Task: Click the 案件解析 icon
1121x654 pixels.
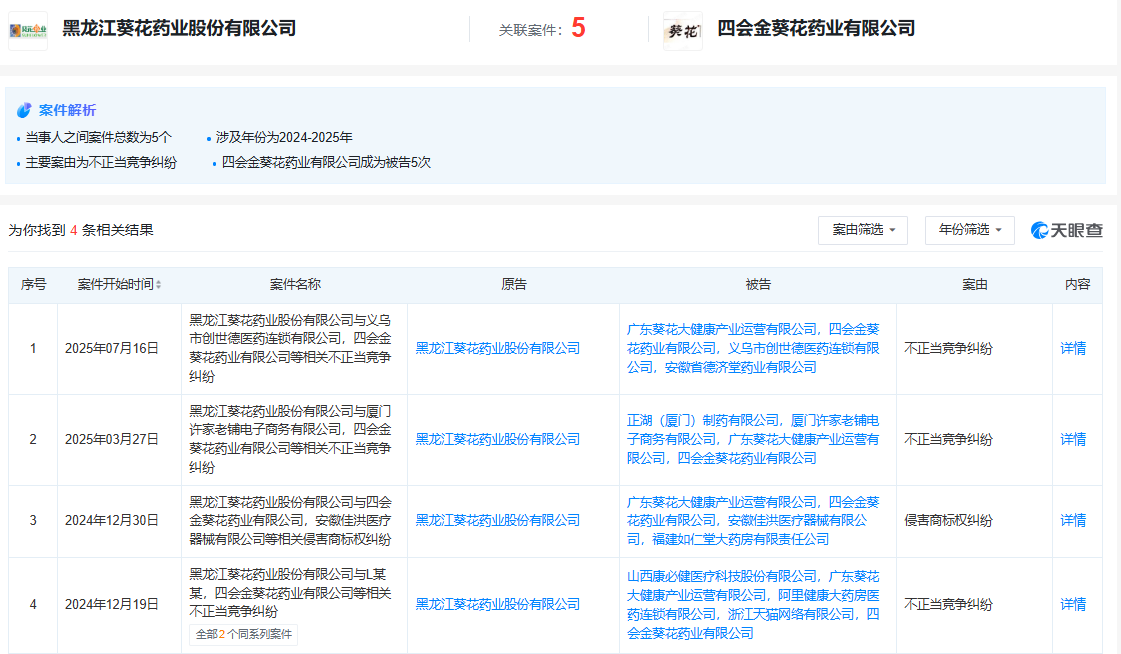Action: [24, 110]
